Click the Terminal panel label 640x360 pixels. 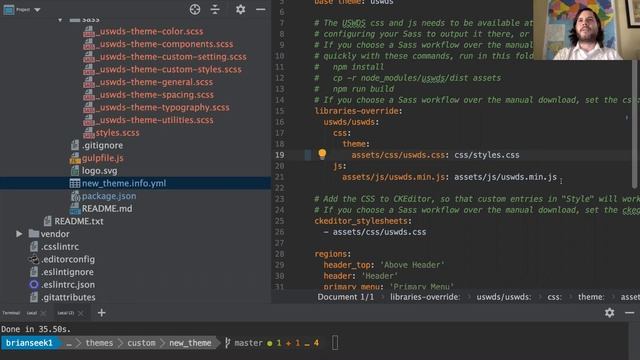[x=11, y=313]
